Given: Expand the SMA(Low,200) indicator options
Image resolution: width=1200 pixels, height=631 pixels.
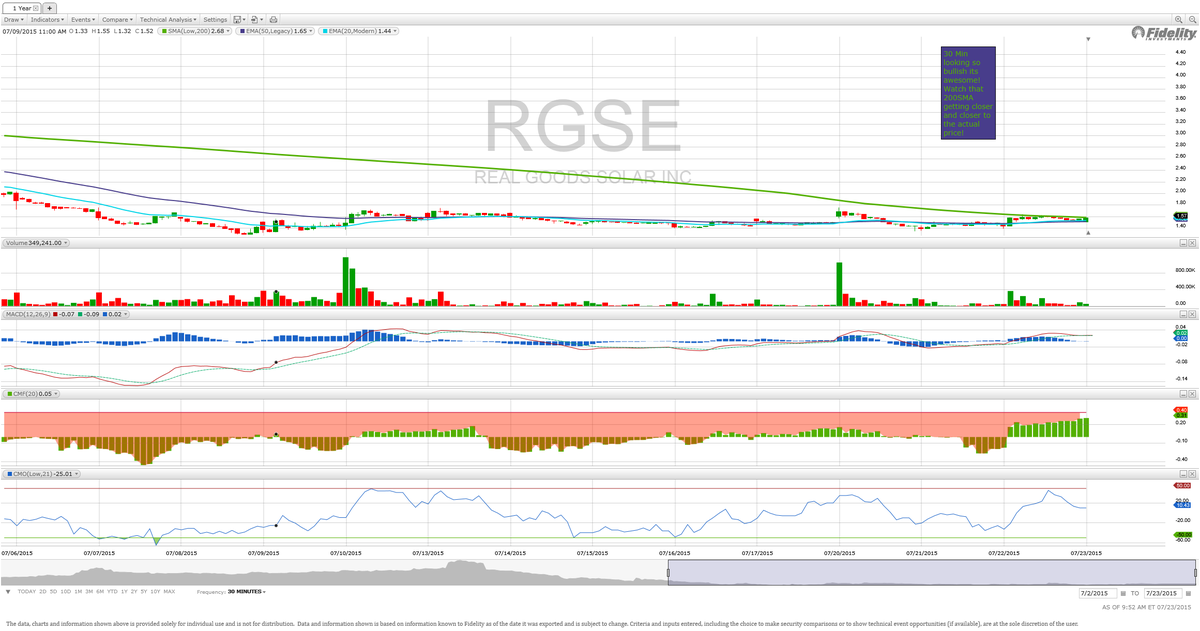Looking at the screenshot, I should point(229,31).
